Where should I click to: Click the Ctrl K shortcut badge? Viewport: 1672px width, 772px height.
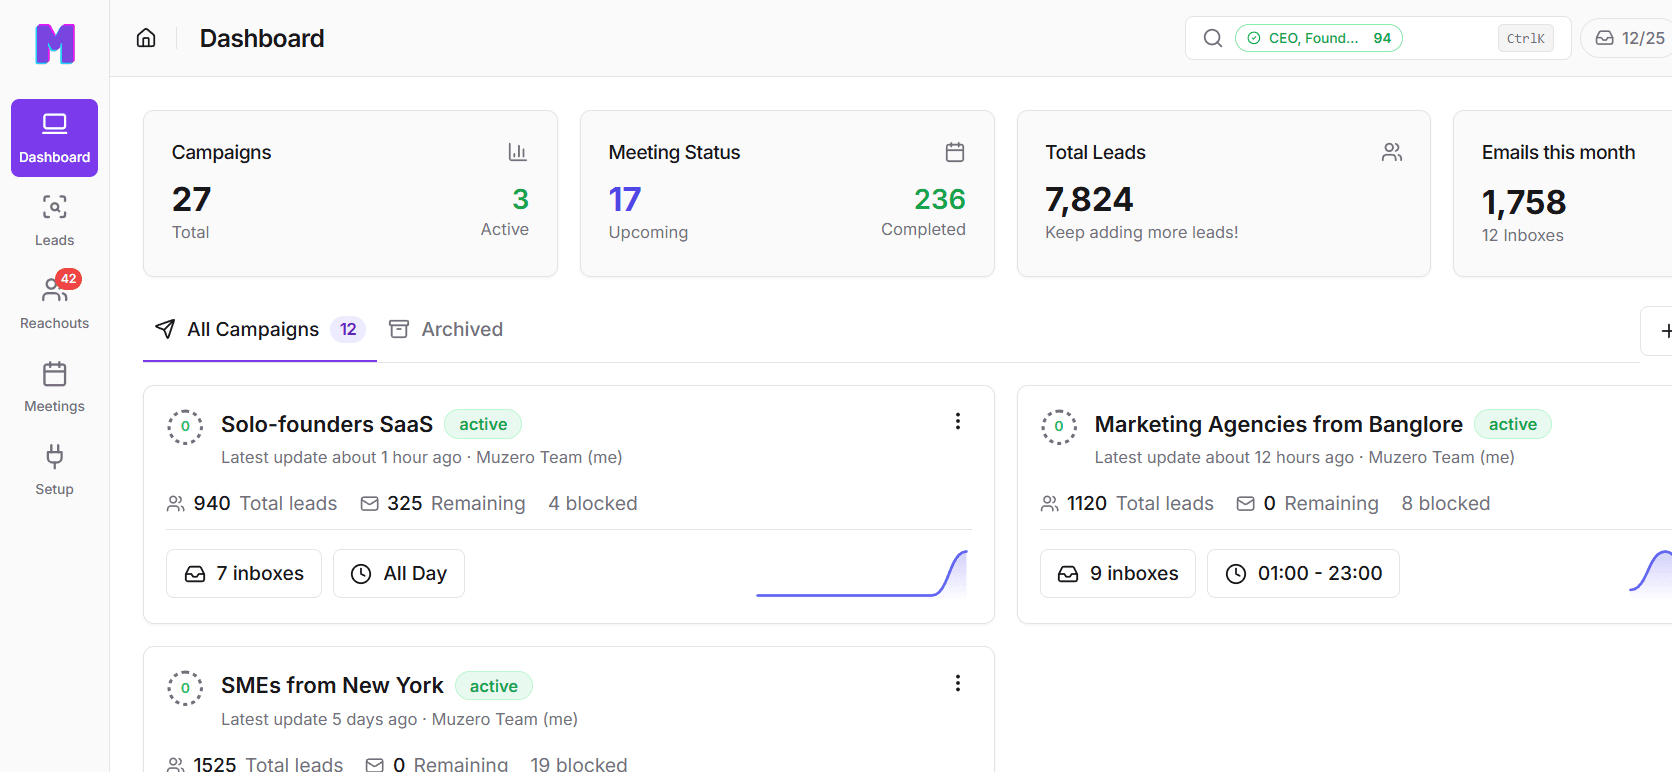1526,38
